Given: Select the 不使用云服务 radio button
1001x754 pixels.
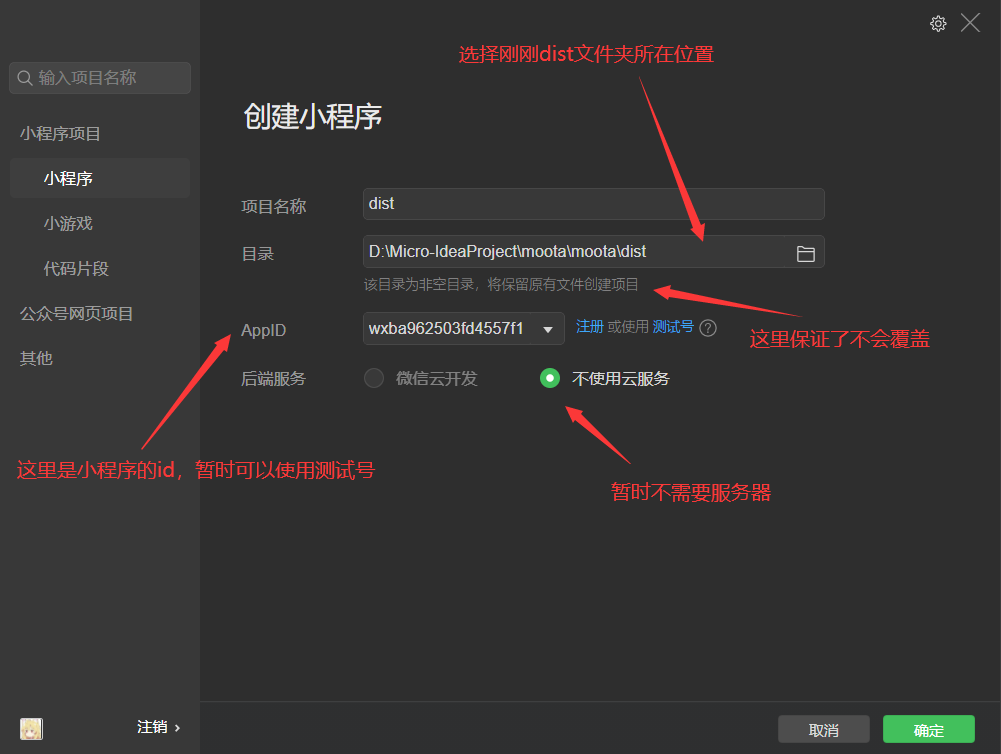Looking at the screenshot, I should [549, 378].
